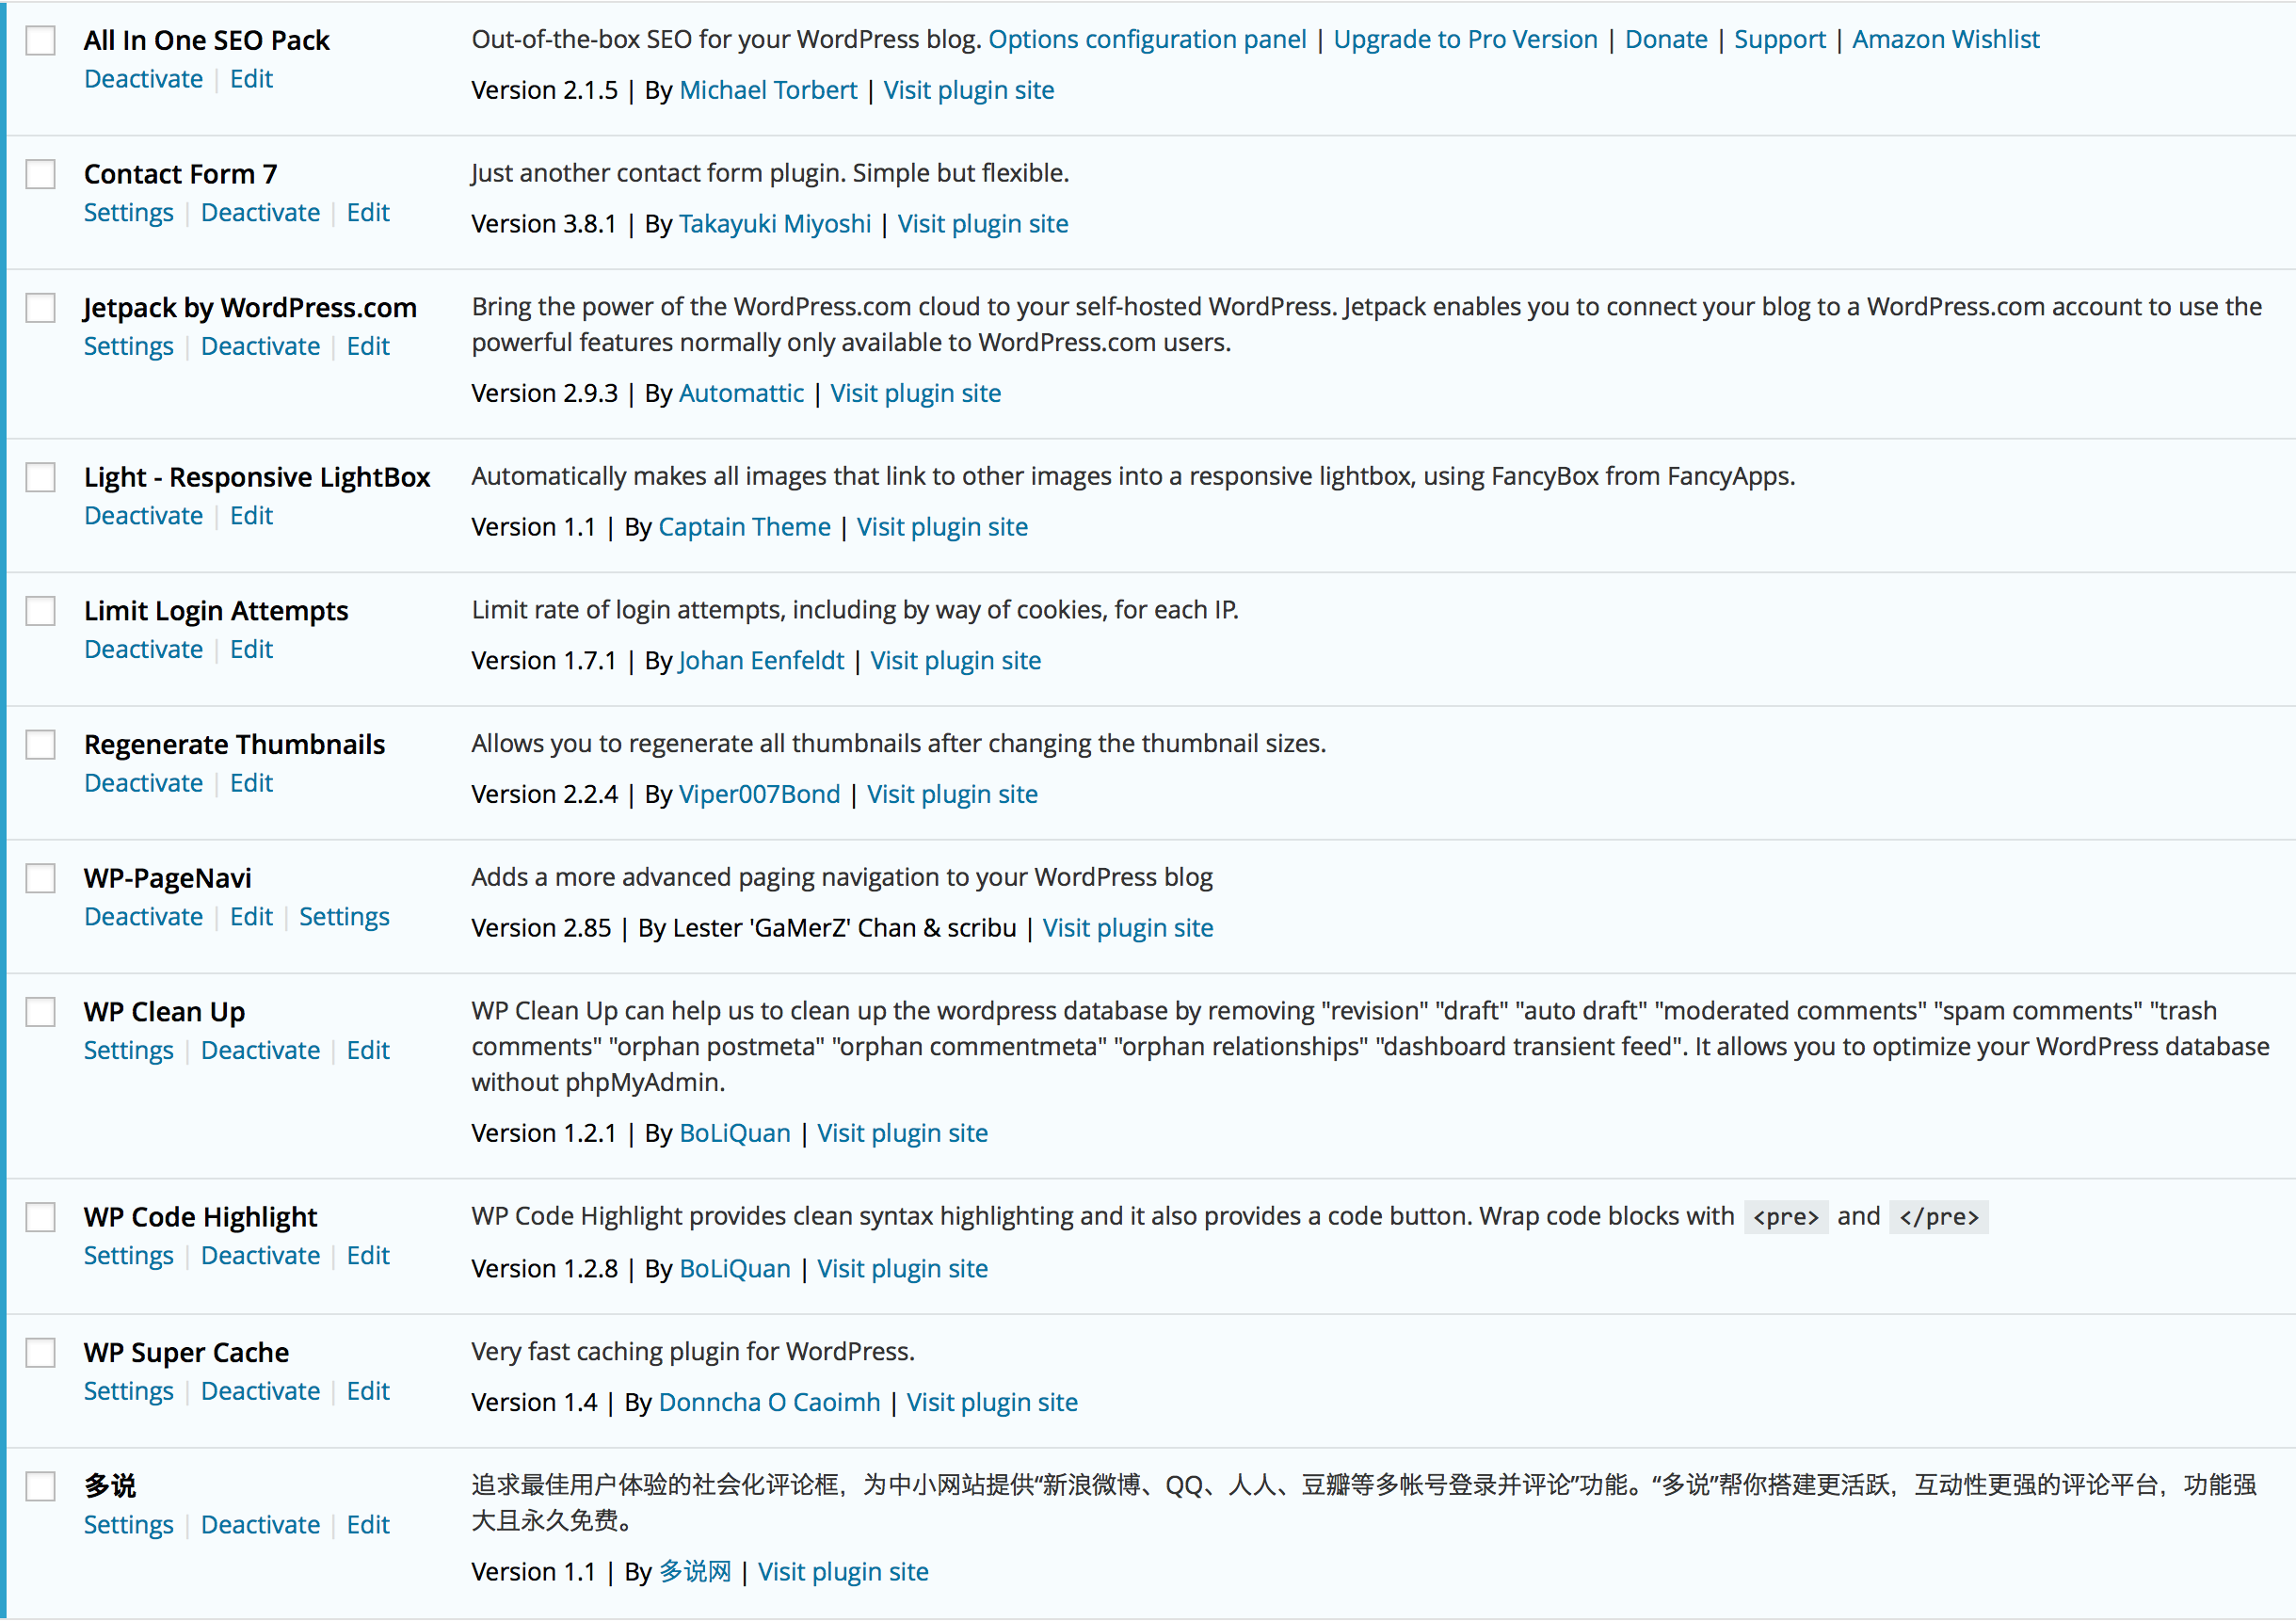
Task: Open the Amazon Wishlist link
Action: (x=1945, y=39)
